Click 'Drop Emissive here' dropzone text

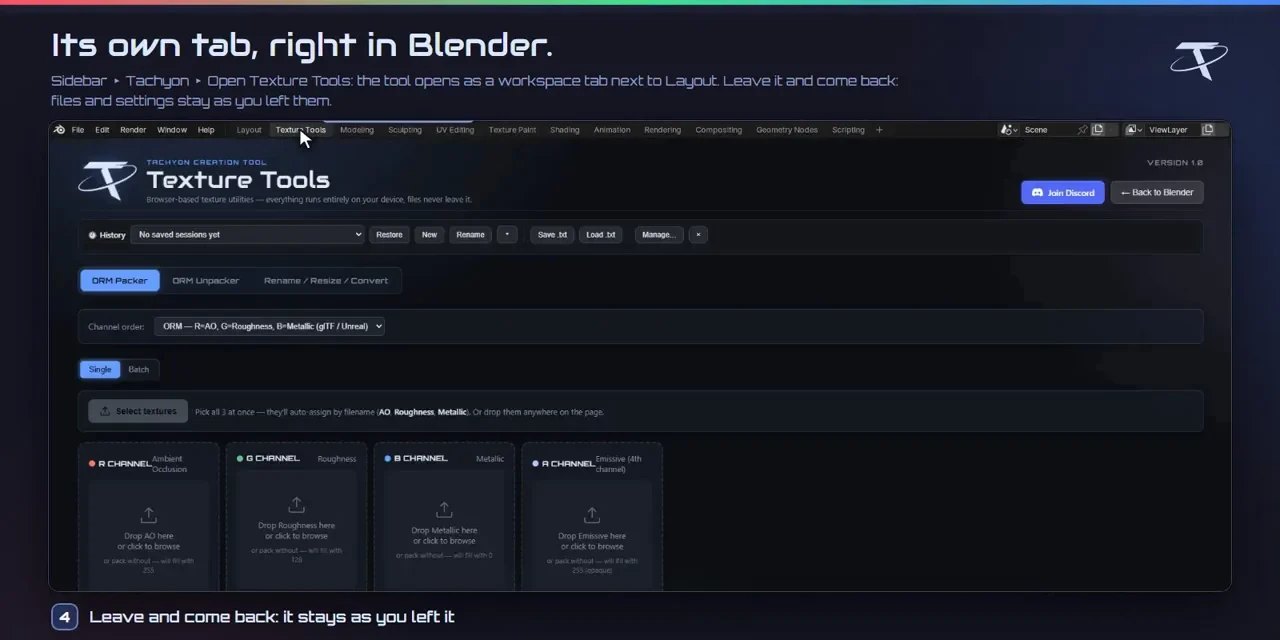click(x=592, y=536)
